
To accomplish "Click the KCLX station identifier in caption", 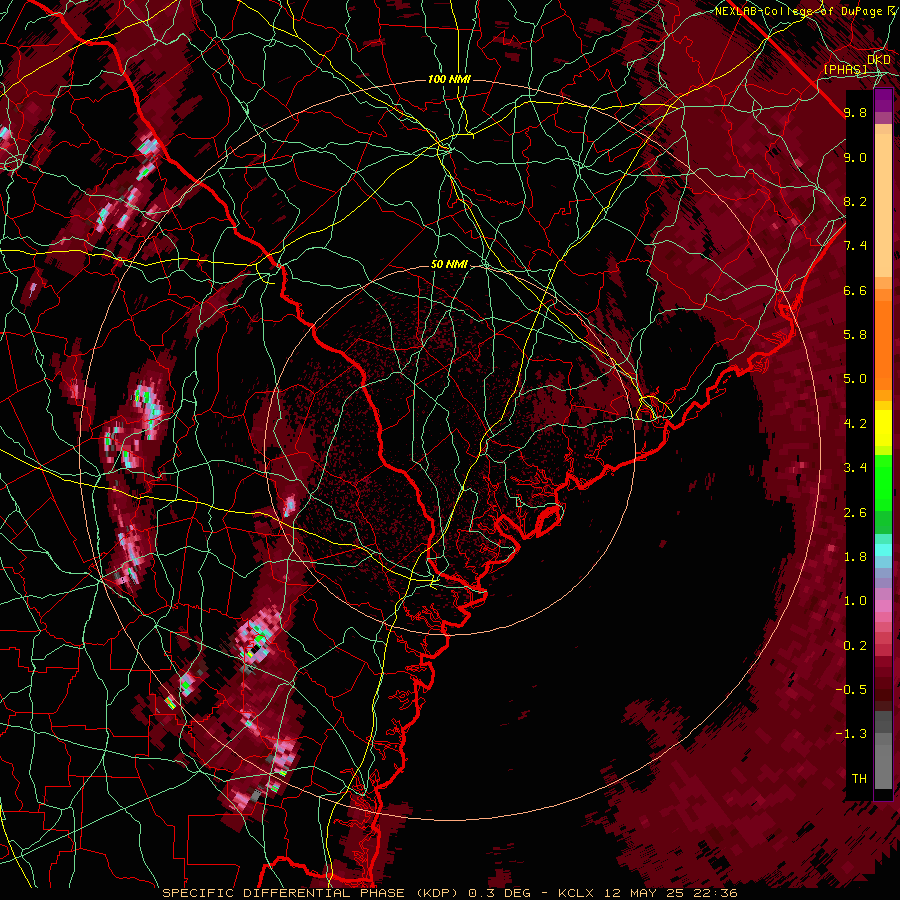I will [578, 893].
